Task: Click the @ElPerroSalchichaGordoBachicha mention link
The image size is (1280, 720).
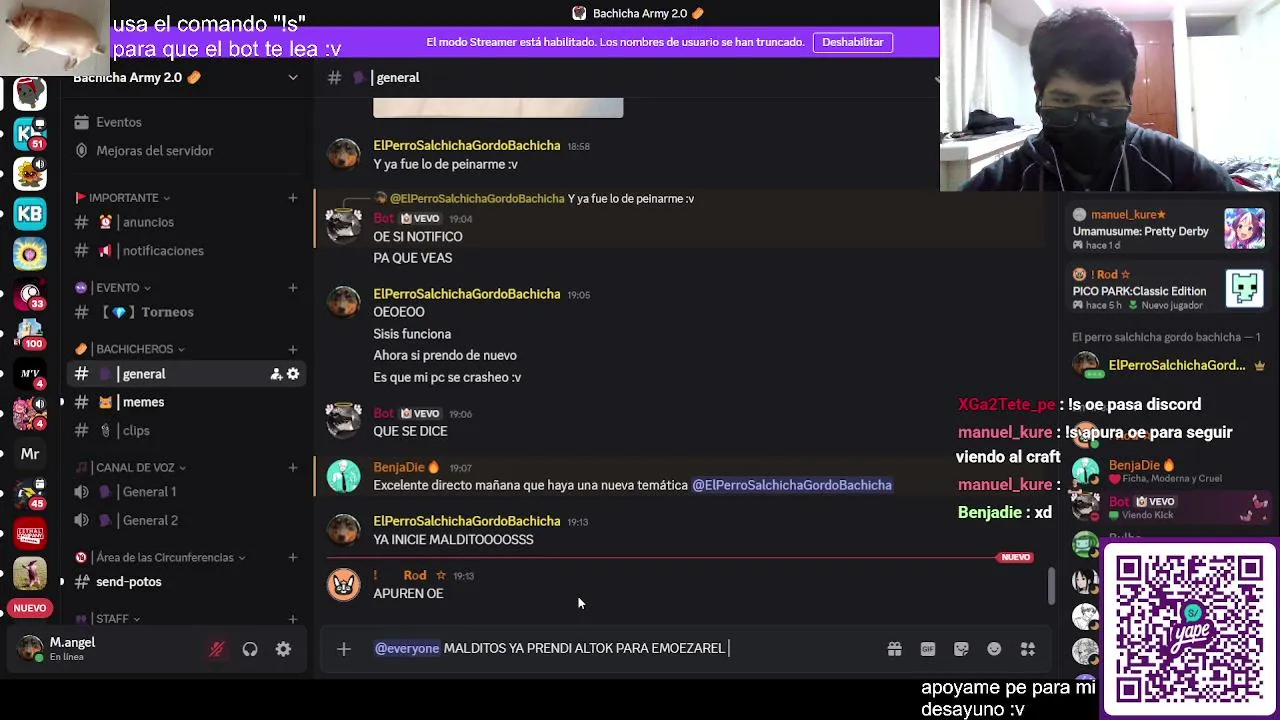Action: pyautogui.click(x=792, y=485)
